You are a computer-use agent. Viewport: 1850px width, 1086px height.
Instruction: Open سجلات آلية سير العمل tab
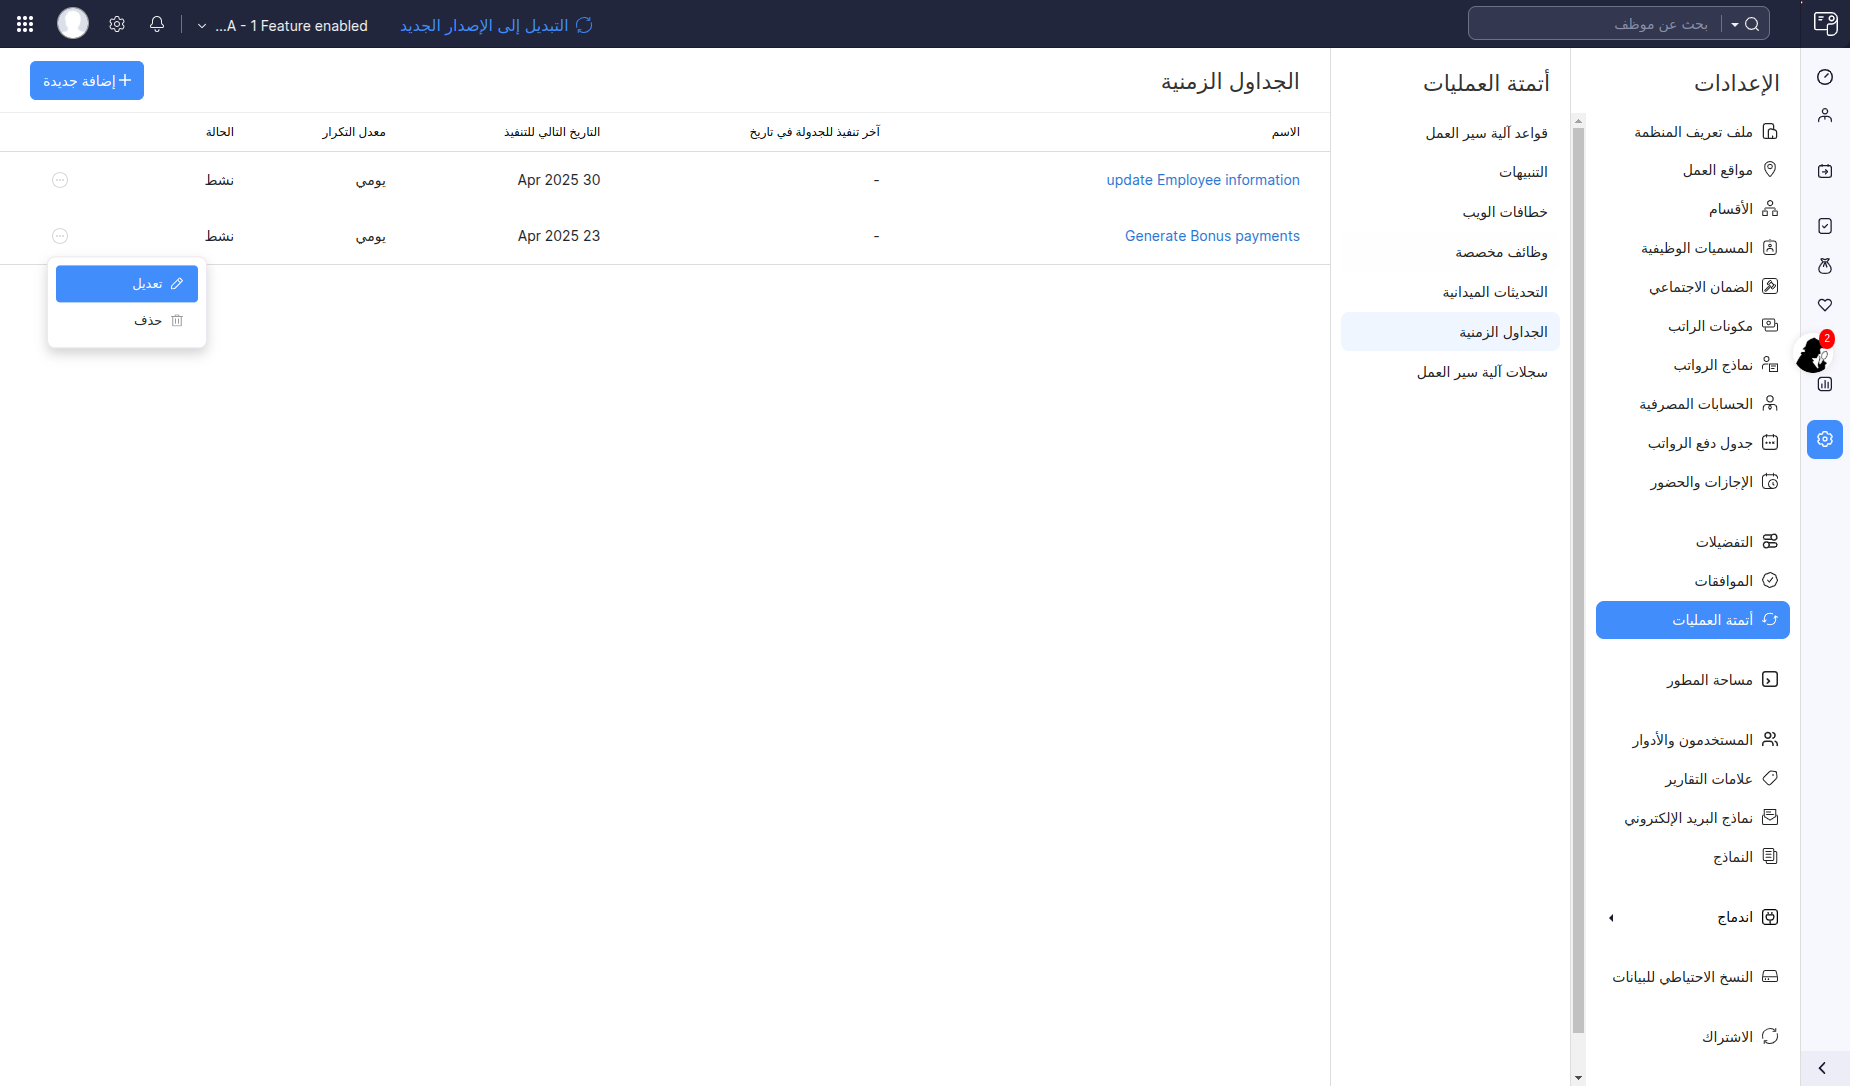[1481, 372]
